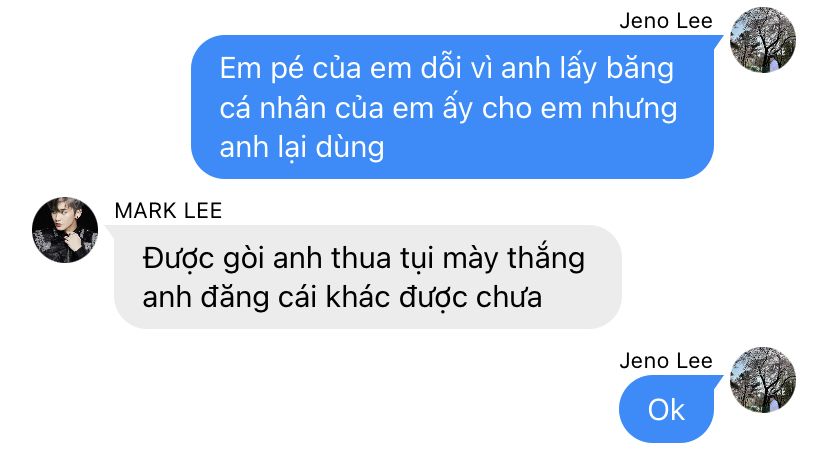Click the line starting 'Em pé của em dỗi'
This screenshot has width=828, height=468.
[x=447, y=69]
